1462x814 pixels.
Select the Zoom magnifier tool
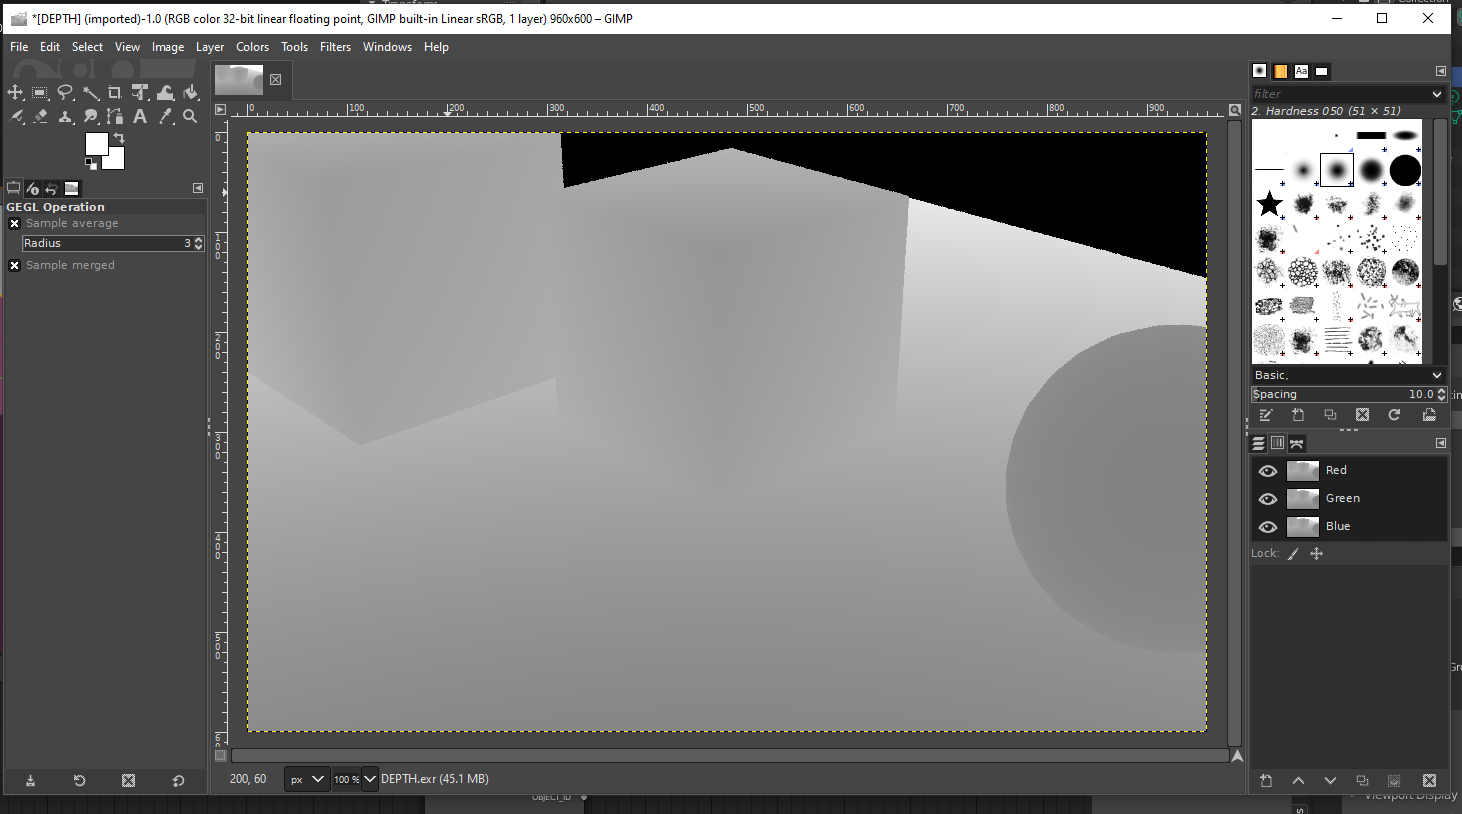pos(190,117)
